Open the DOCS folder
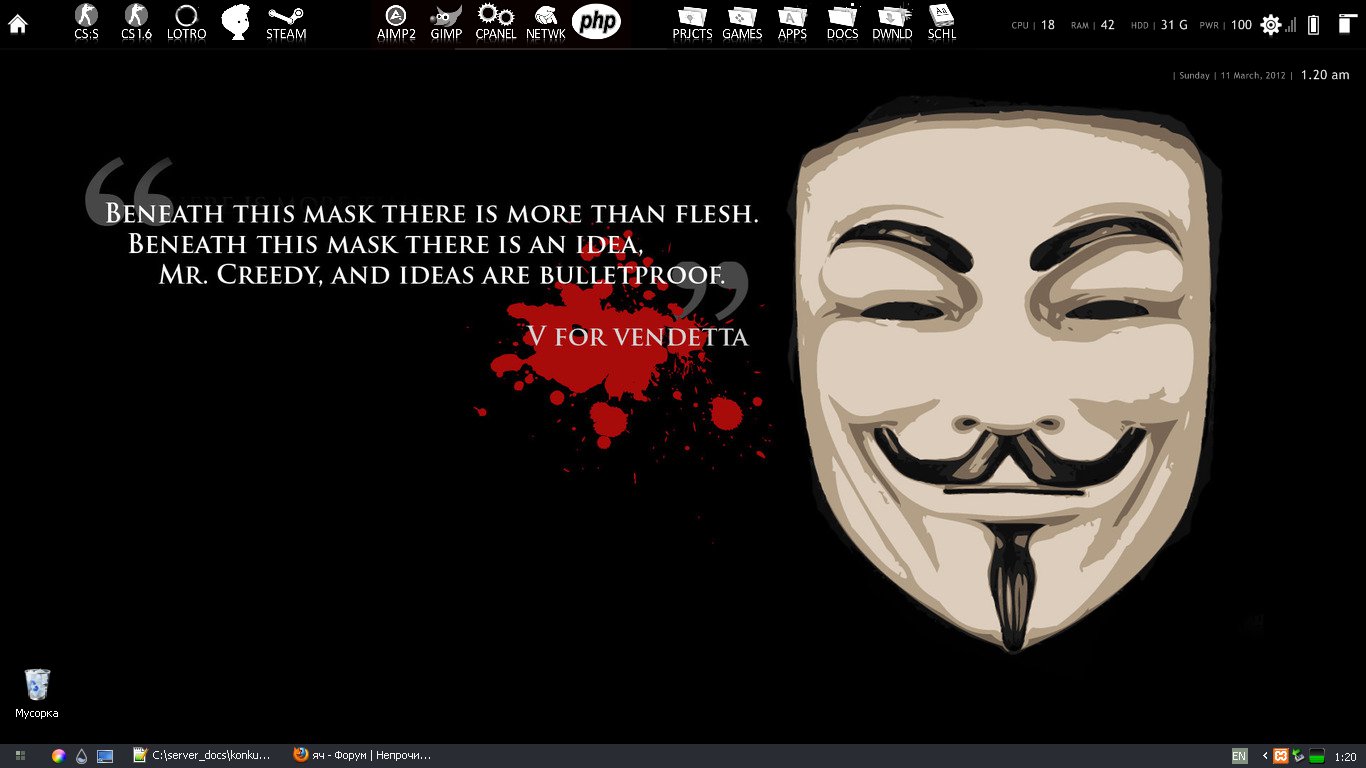The height and width of the screenshot is (768, 1366). point(842,22)
